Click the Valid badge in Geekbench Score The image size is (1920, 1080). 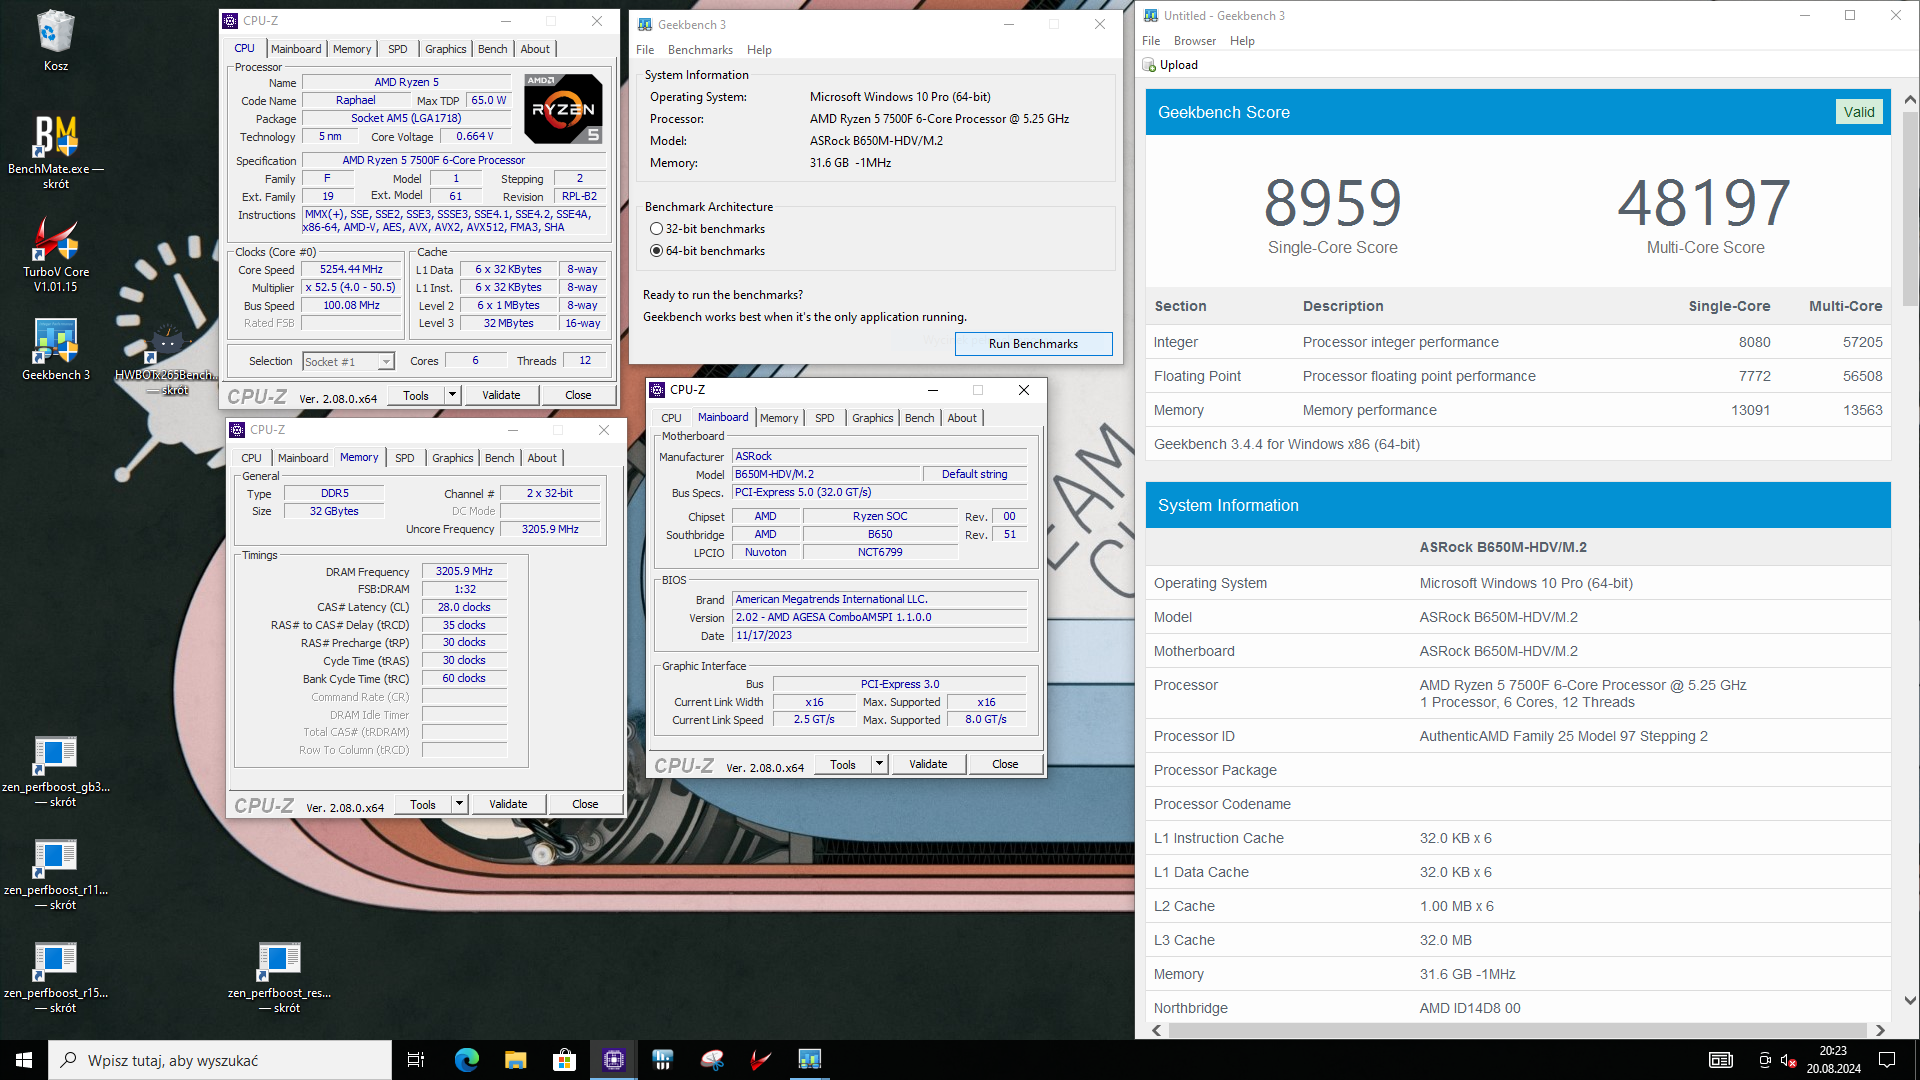1859,112
